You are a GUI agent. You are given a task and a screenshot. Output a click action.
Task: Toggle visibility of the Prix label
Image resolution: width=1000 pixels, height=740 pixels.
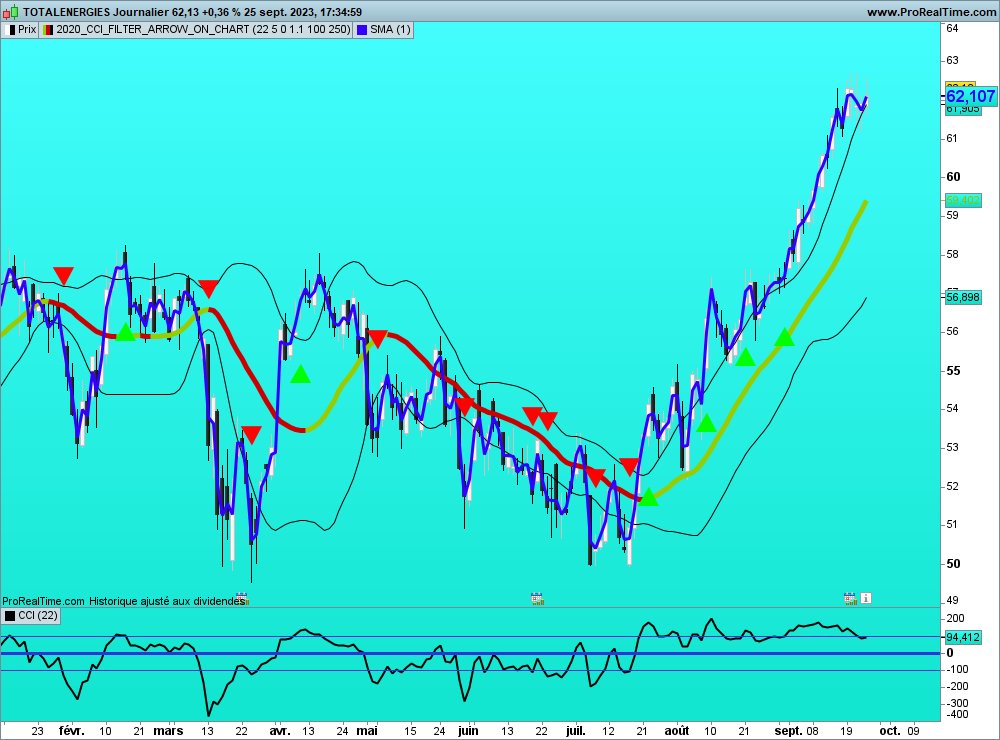(x=25, y=30)
